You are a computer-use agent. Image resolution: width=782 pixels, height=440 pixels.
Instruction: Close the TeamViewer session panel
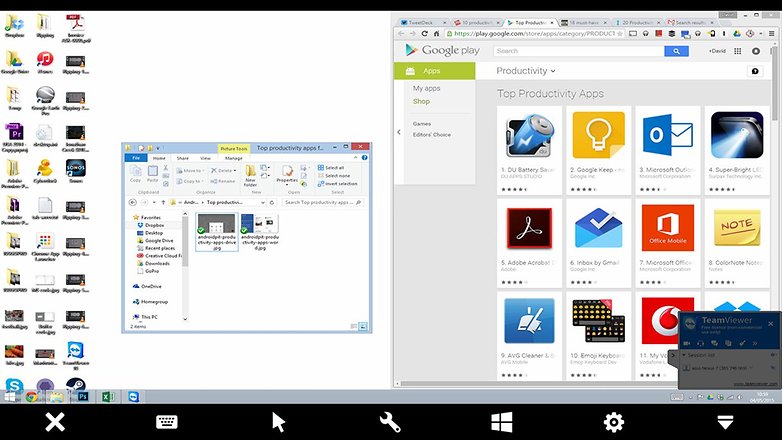pyautogui.click(x=771, y=324)
